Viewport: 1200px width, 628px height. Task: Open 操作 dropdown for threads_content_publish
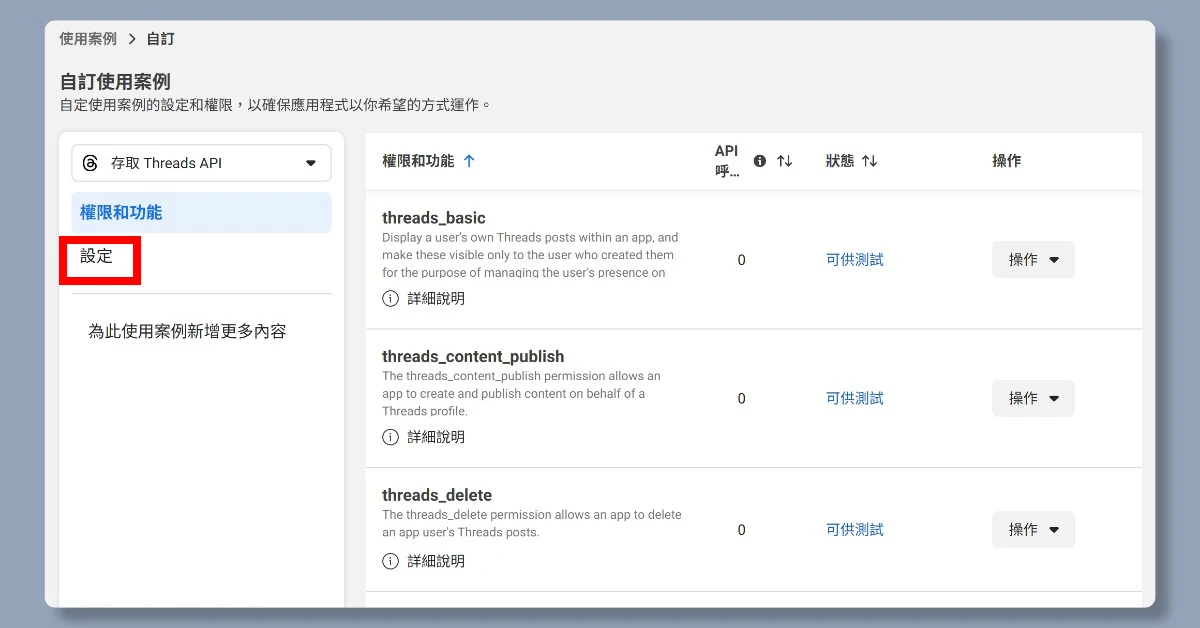coord(1033,398)
